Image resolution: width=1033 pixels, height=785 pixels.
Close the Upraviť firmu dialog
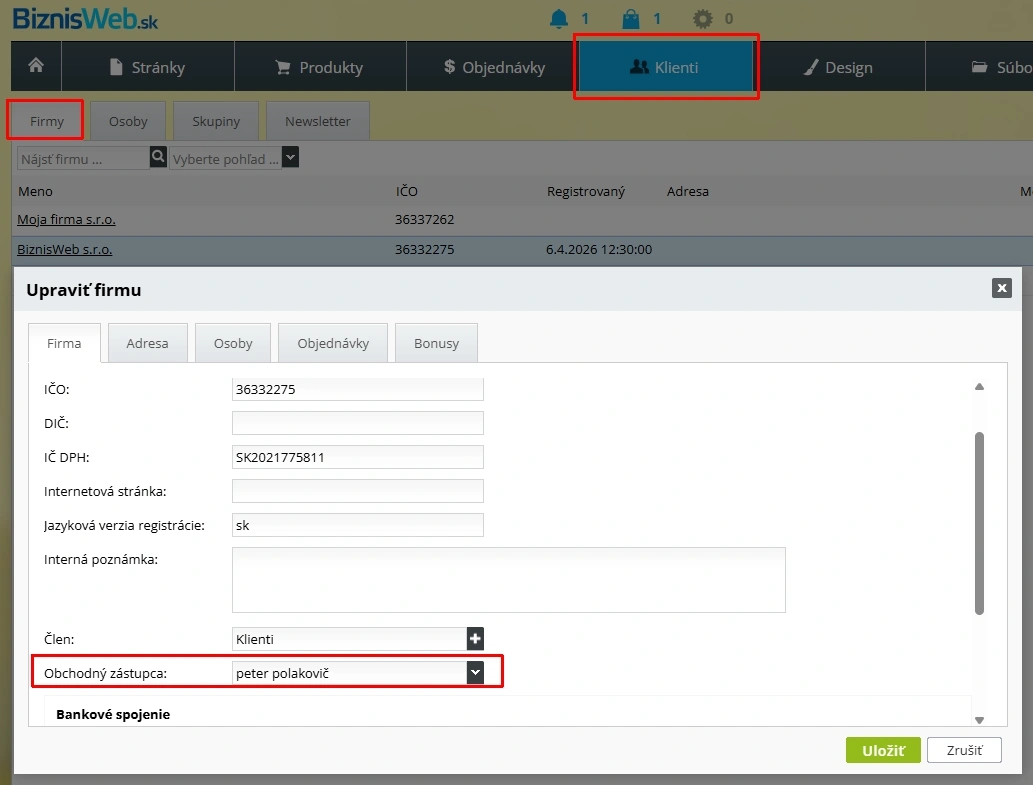1001,288
